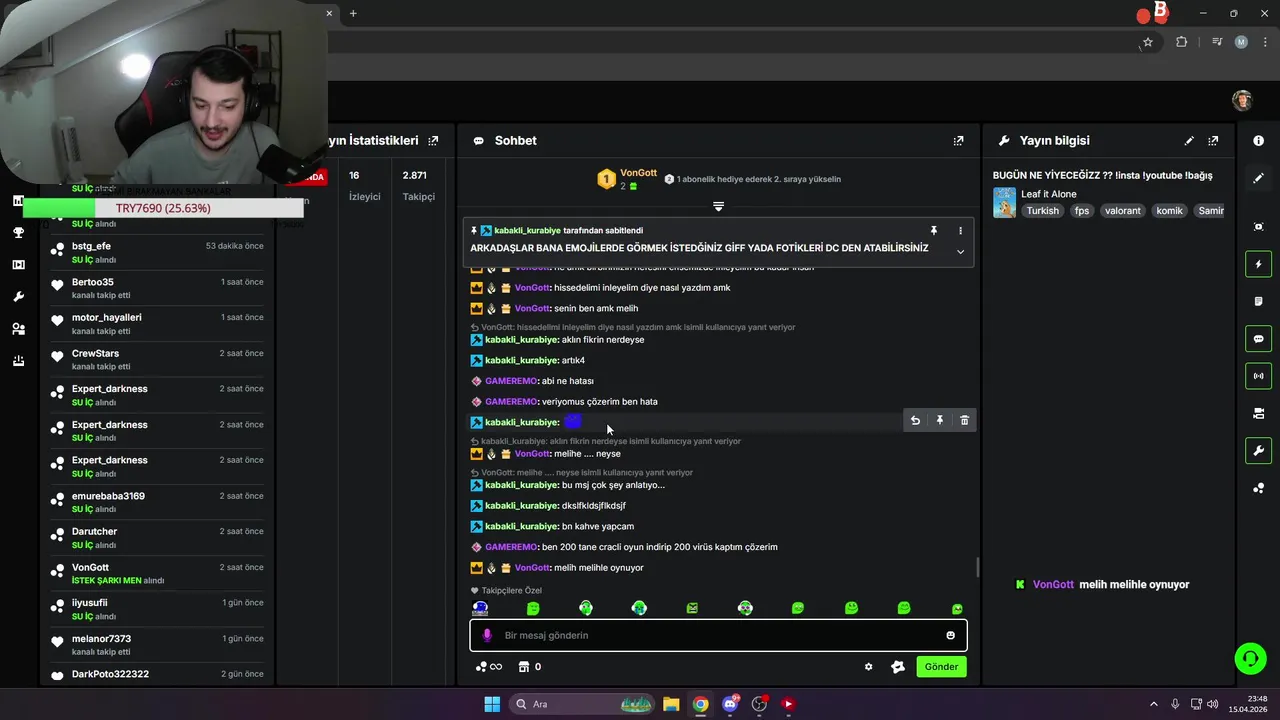Image resolution: width=1280 pixels, height=720 pixels.
Task: Open the wrench settings icon in the left sidebar
Action: point(18,297)
